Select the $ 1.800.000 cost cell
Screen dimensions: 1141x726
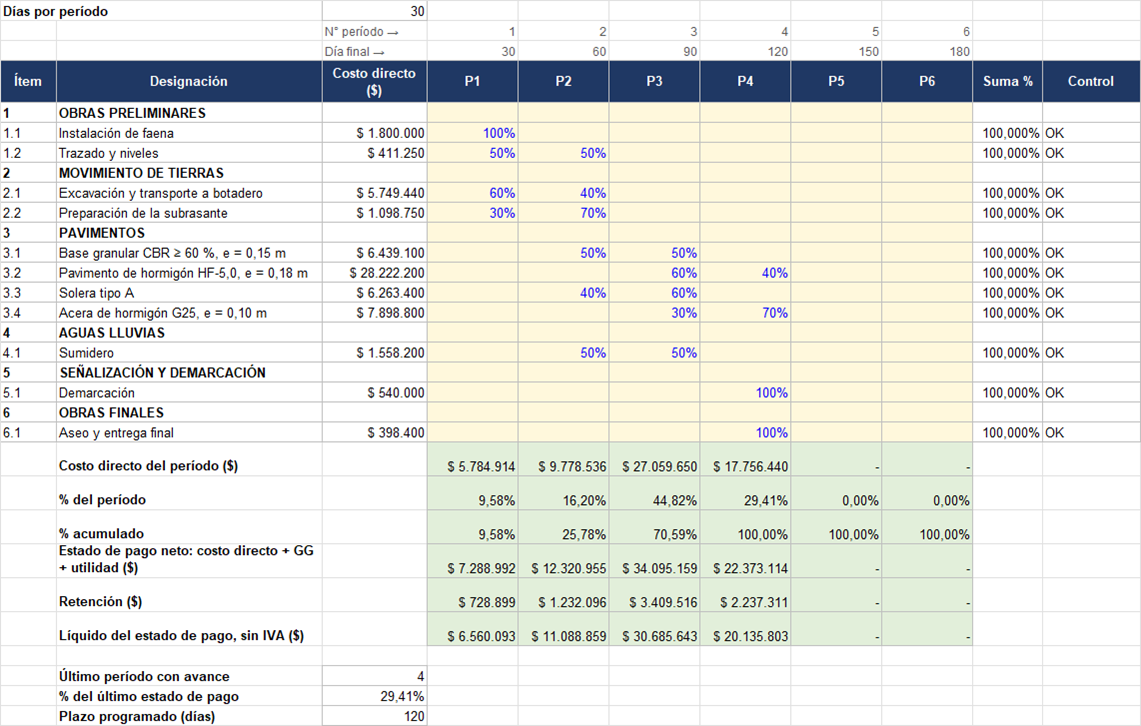click(x=375, y=133)
